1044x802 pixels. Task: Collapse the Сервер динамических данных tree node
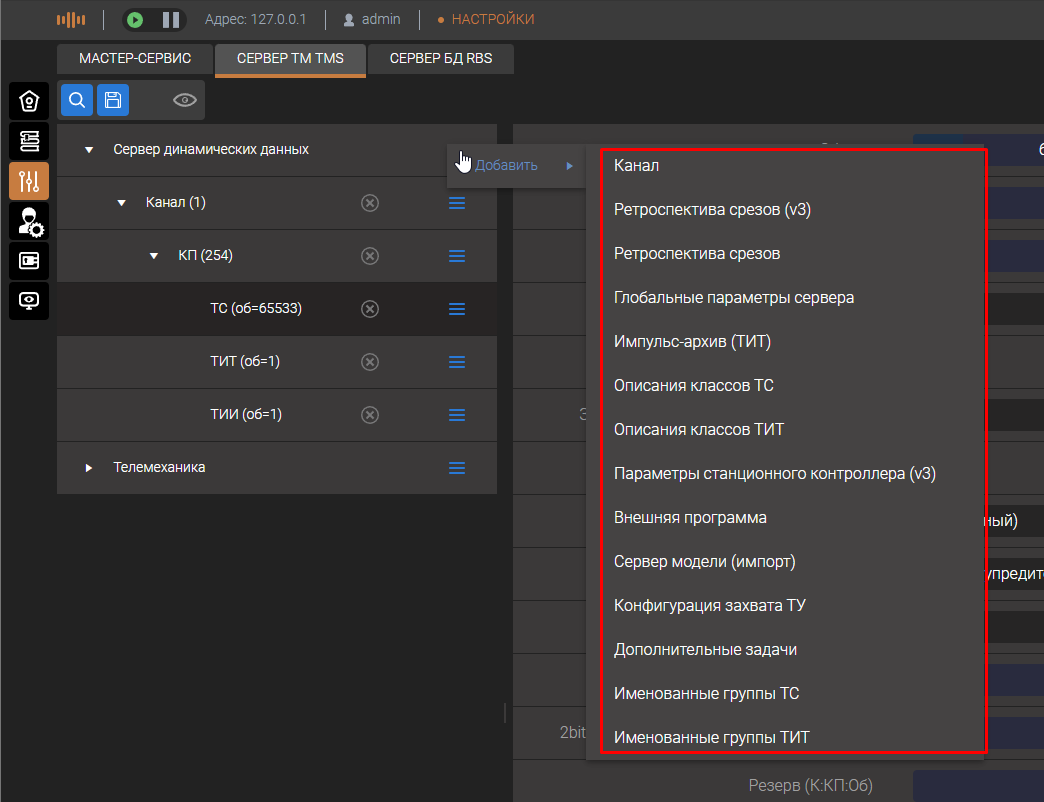click(x=89, y=150)
